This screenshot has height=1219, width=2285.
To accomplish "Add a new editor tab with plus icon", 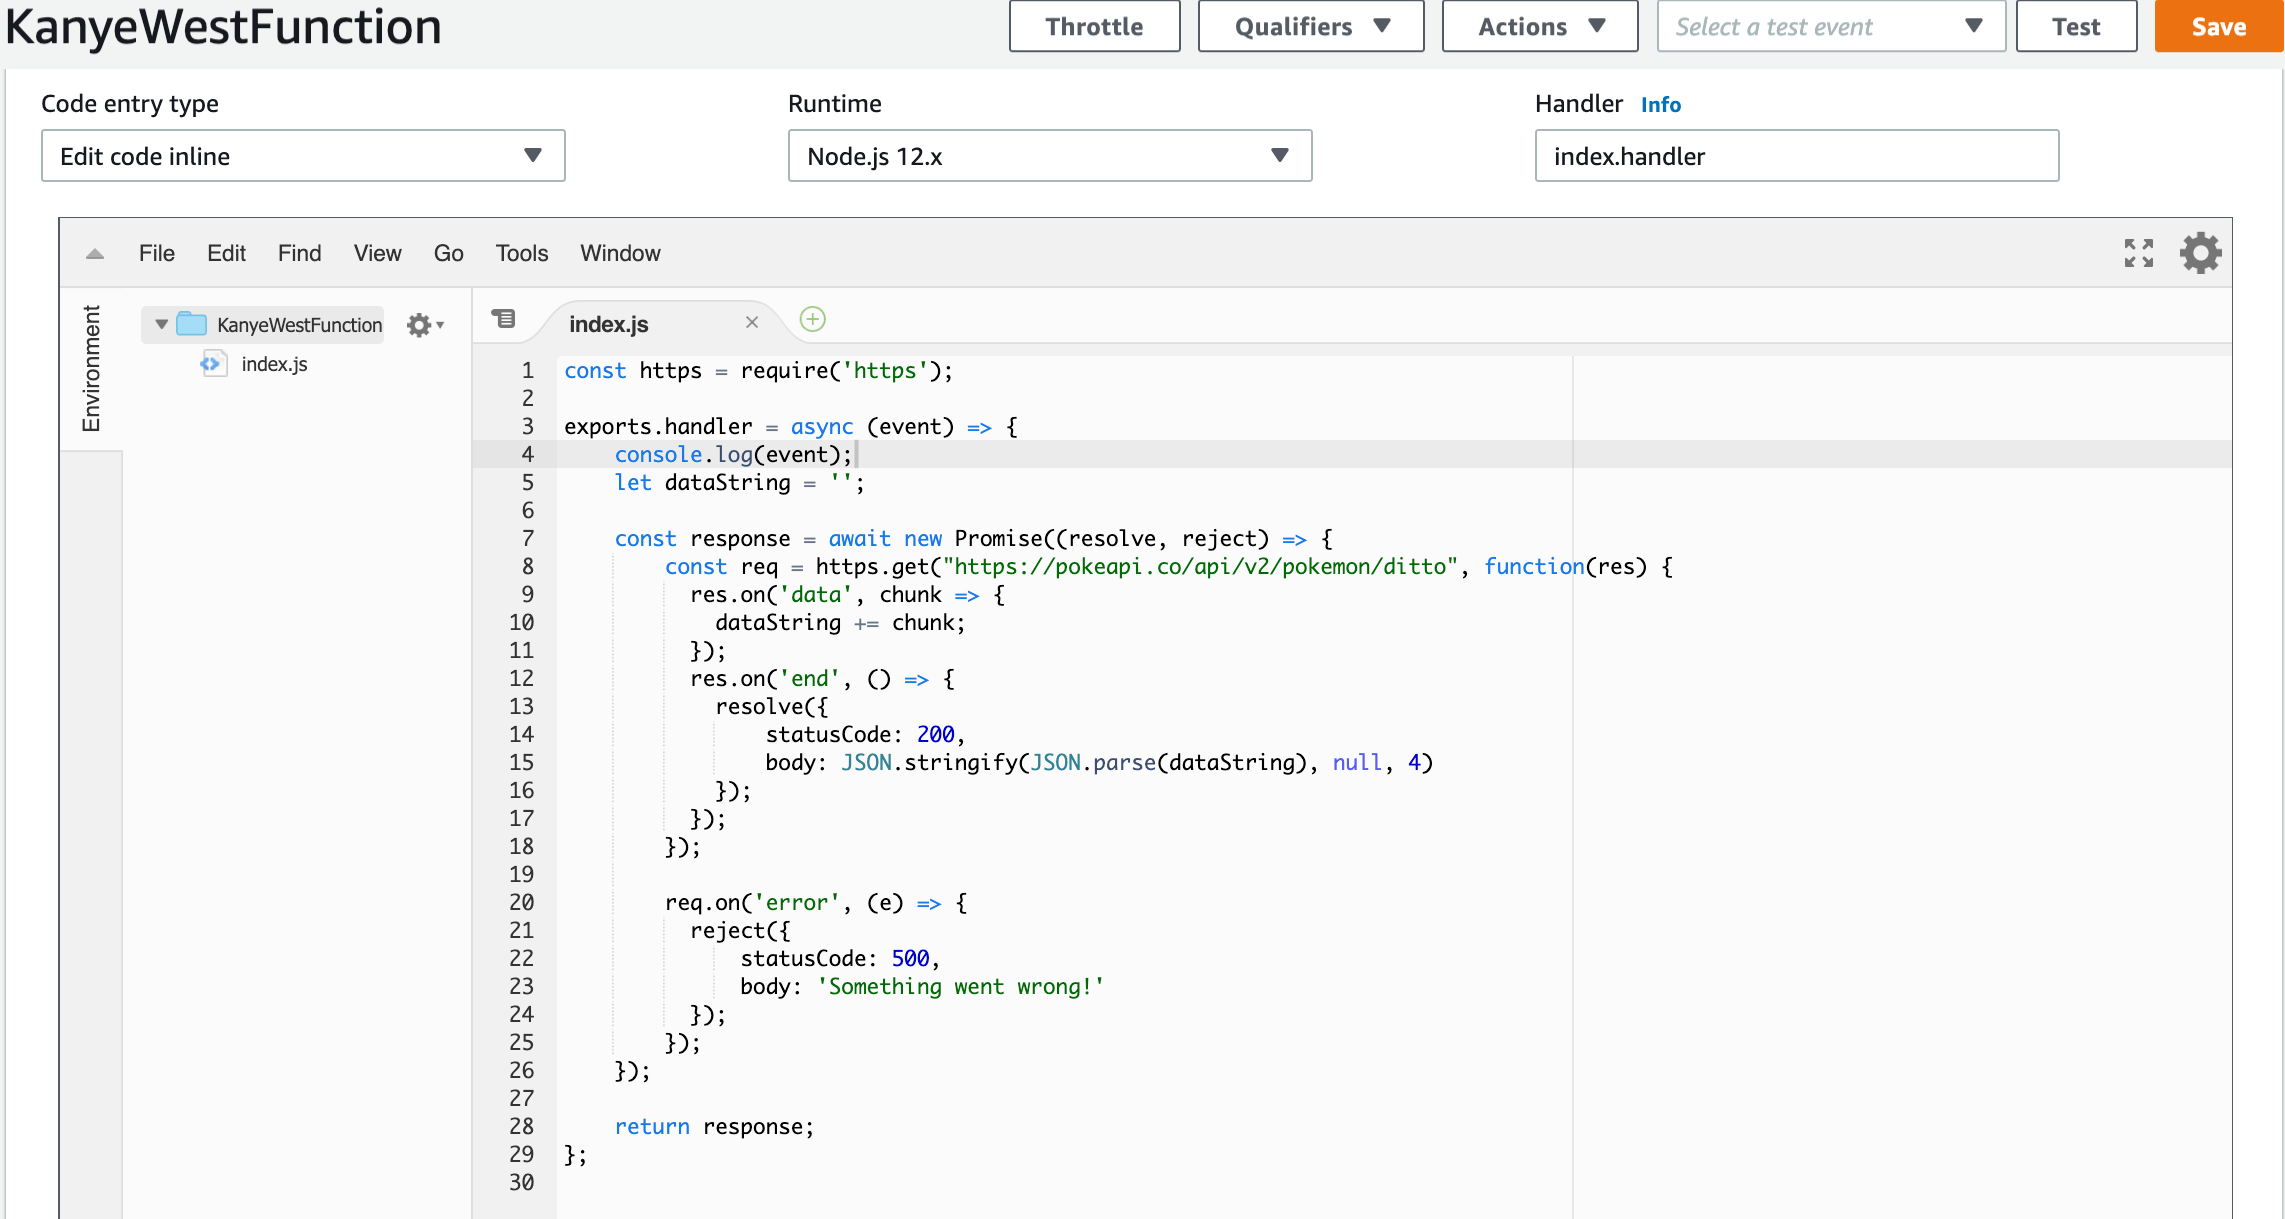I will tap(813, 320).
